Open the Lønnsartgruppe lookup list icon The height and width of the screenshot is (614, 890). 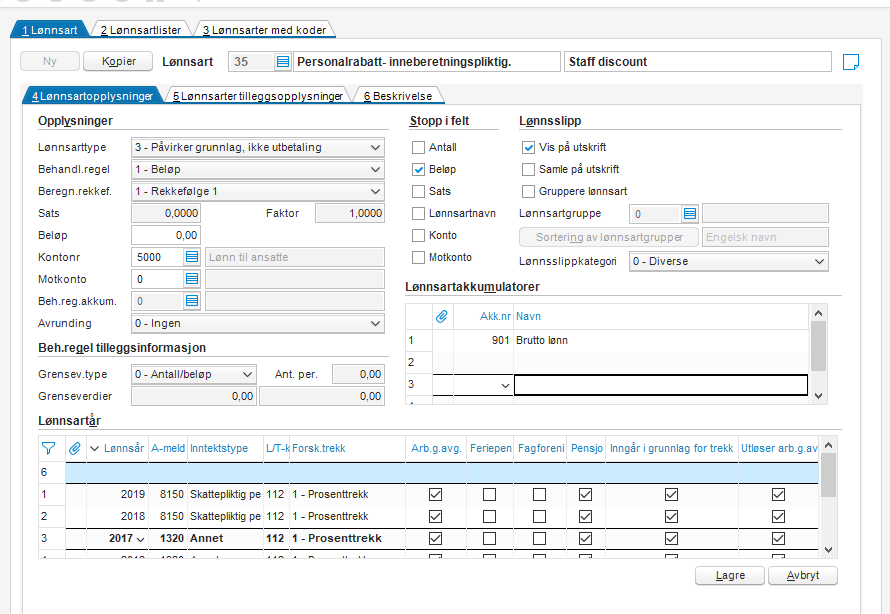(690, 214)
